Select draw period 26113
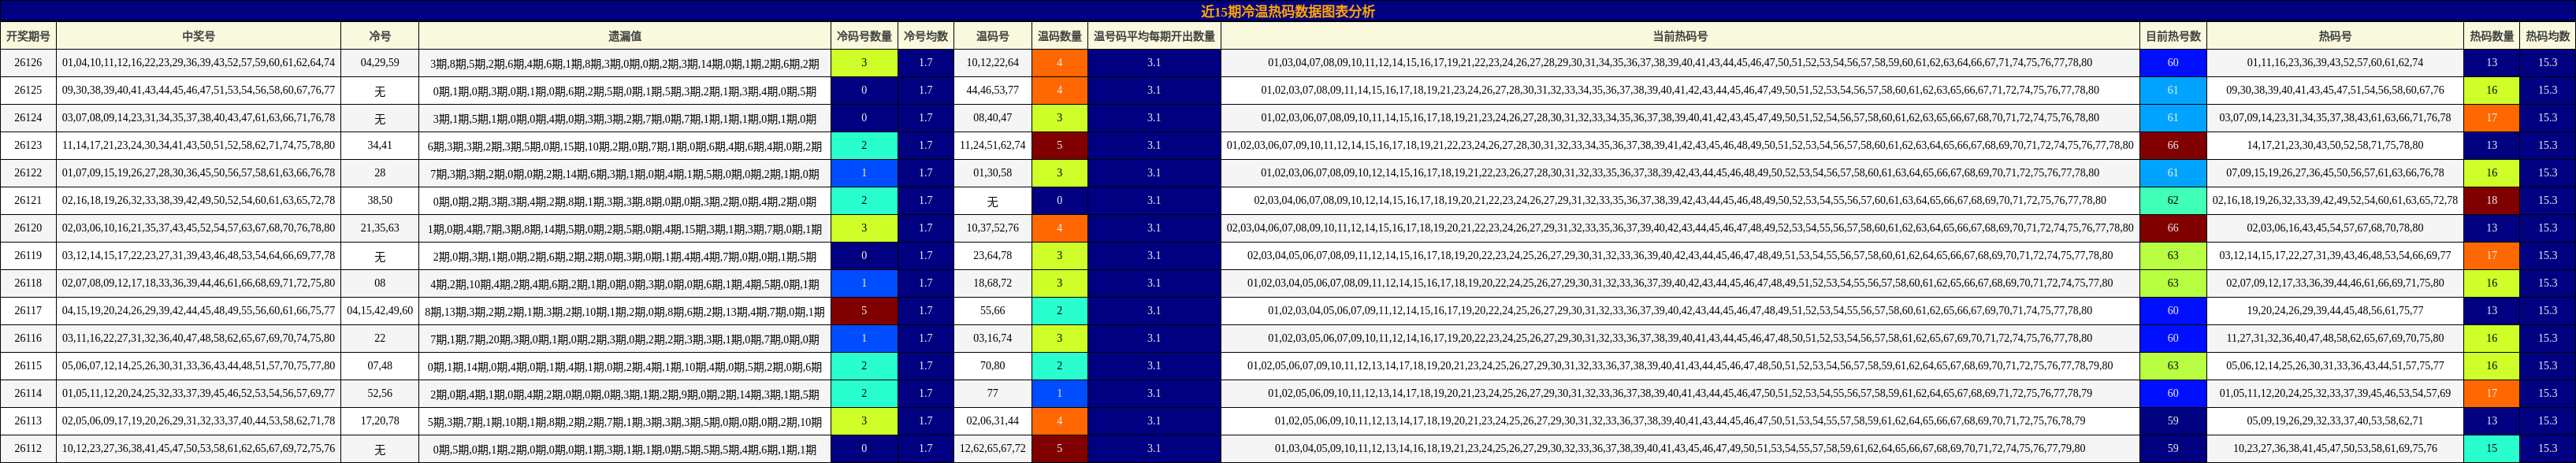Image resolution: width=2576 pixels, height=463 pixels. click(x=28, y=421)
